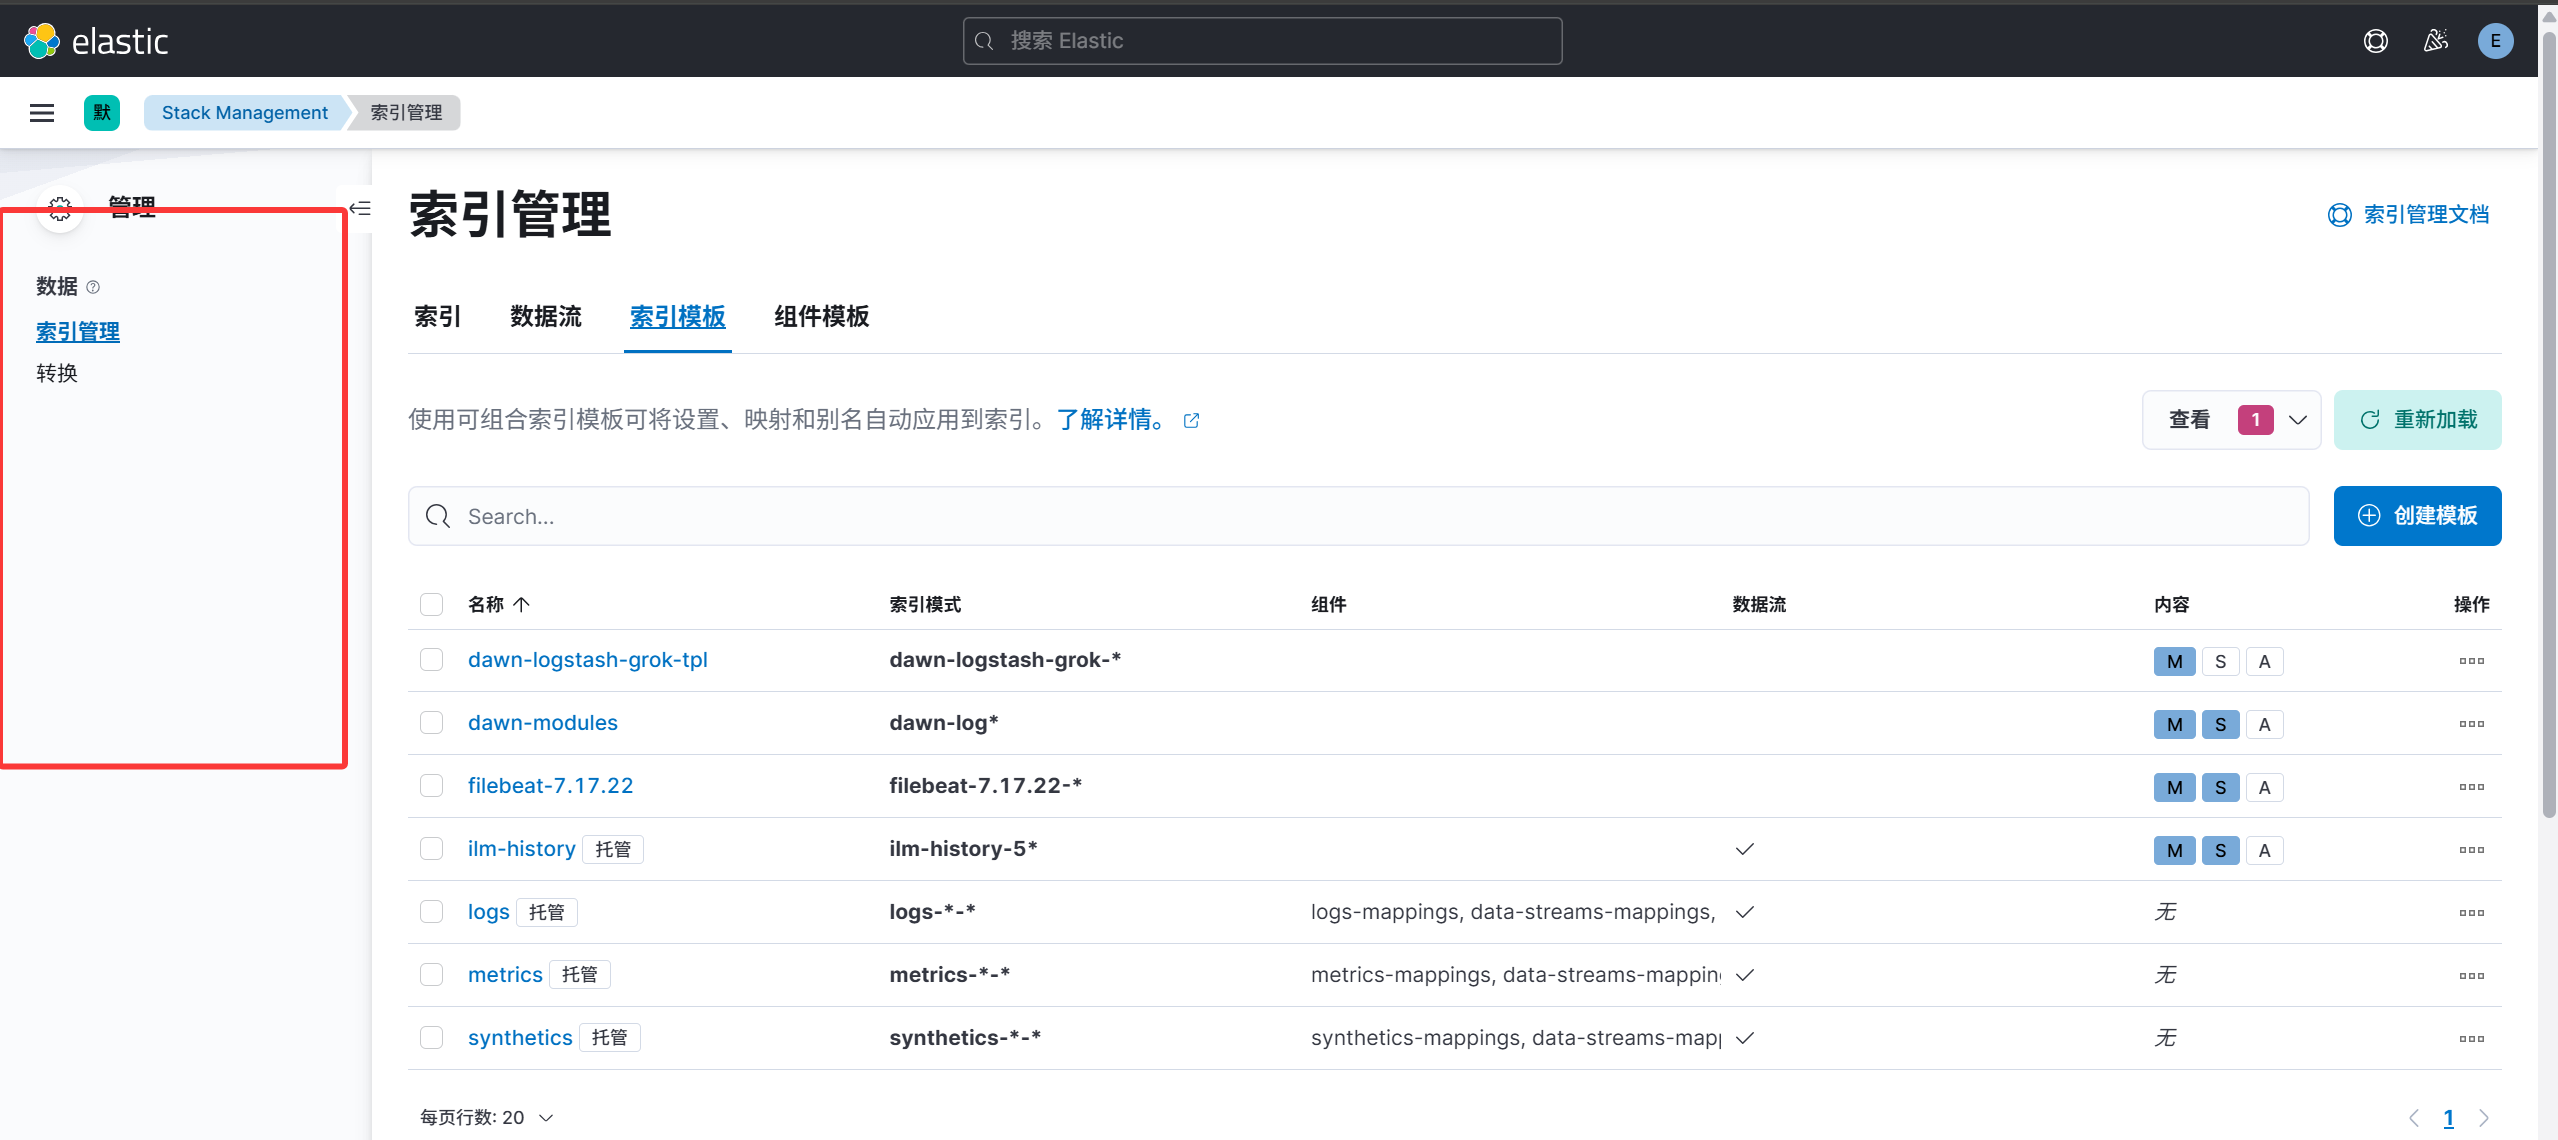
Task: Switch to the 组件模板 tab
Action: [822, 317]
